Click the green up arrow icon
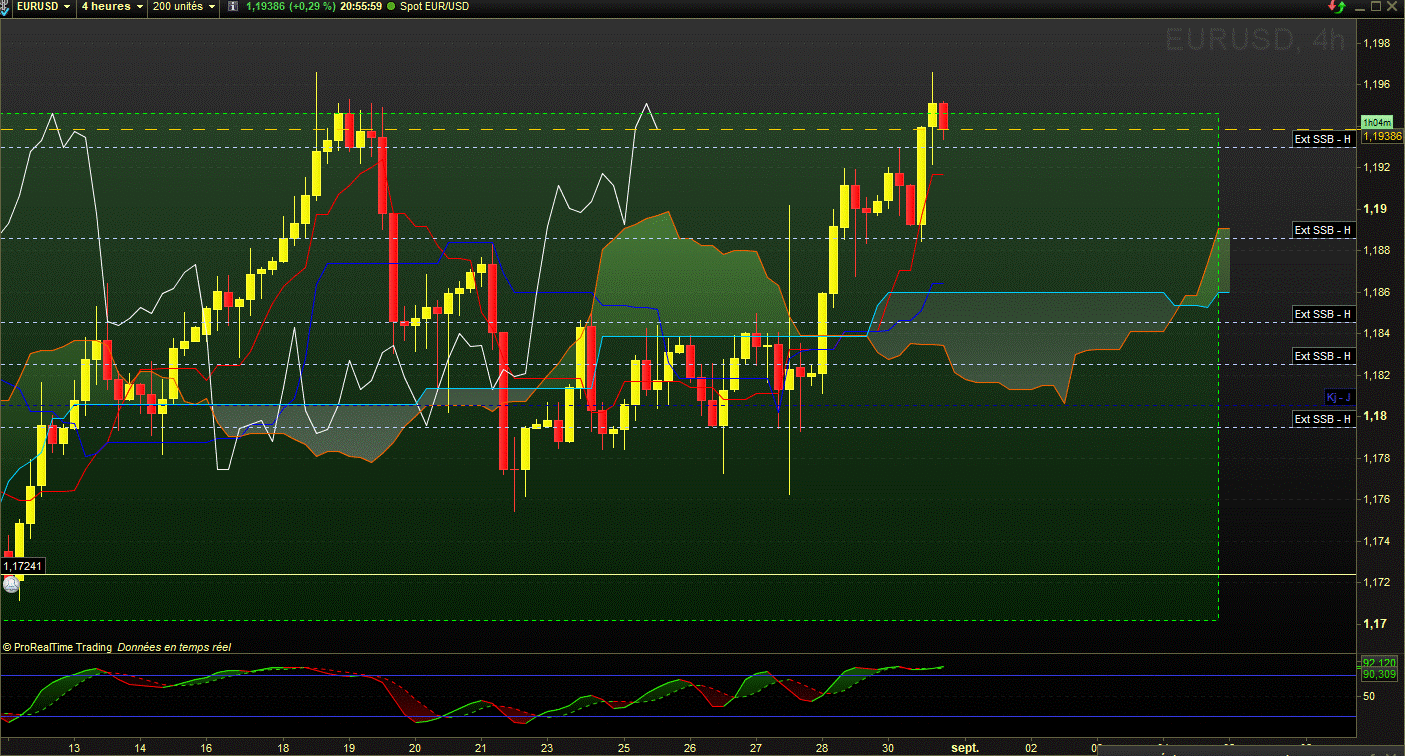 pyautogui.click(x=1341, y=7)
